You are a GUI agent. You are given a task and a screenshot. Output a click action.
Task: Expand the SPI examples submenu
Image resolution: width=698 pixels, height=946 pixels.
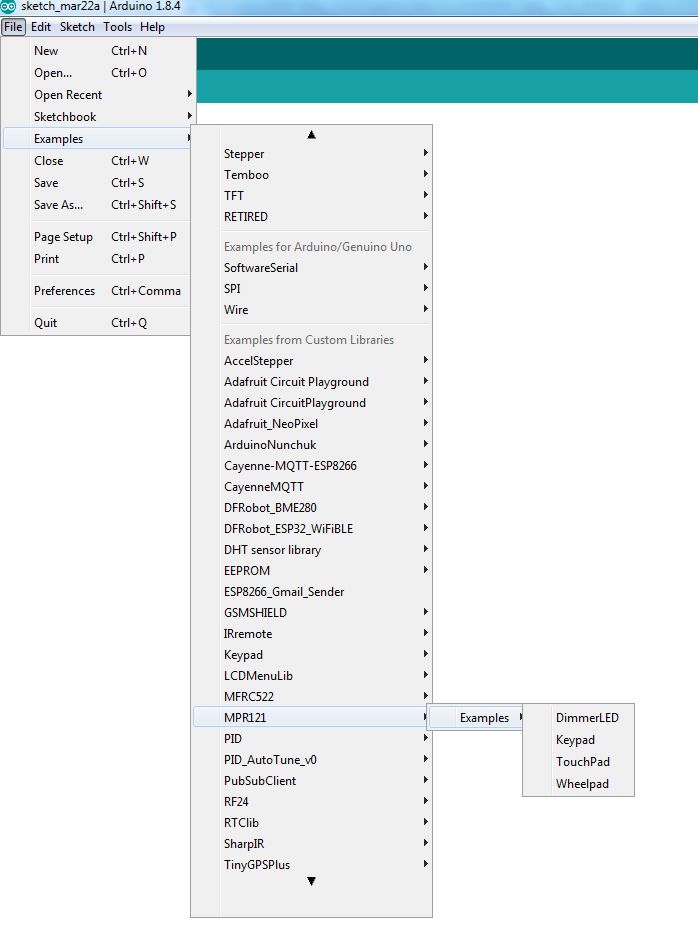coord(311,288)
